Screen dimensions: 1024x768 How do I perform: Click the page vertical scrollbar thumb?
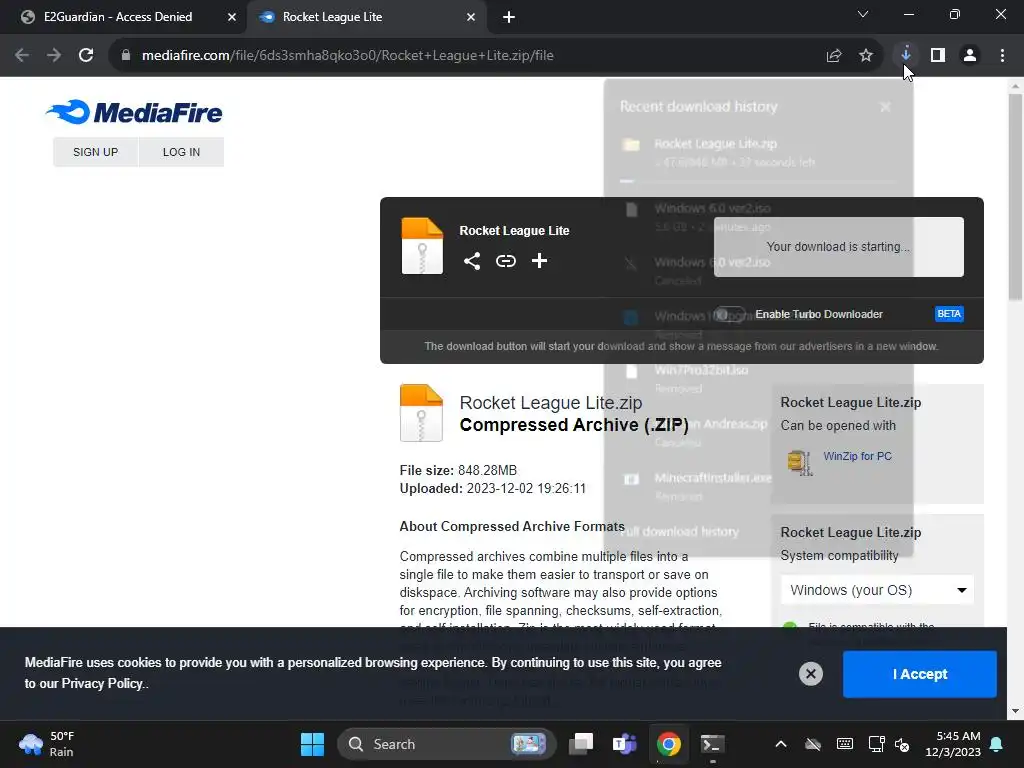1015,196
